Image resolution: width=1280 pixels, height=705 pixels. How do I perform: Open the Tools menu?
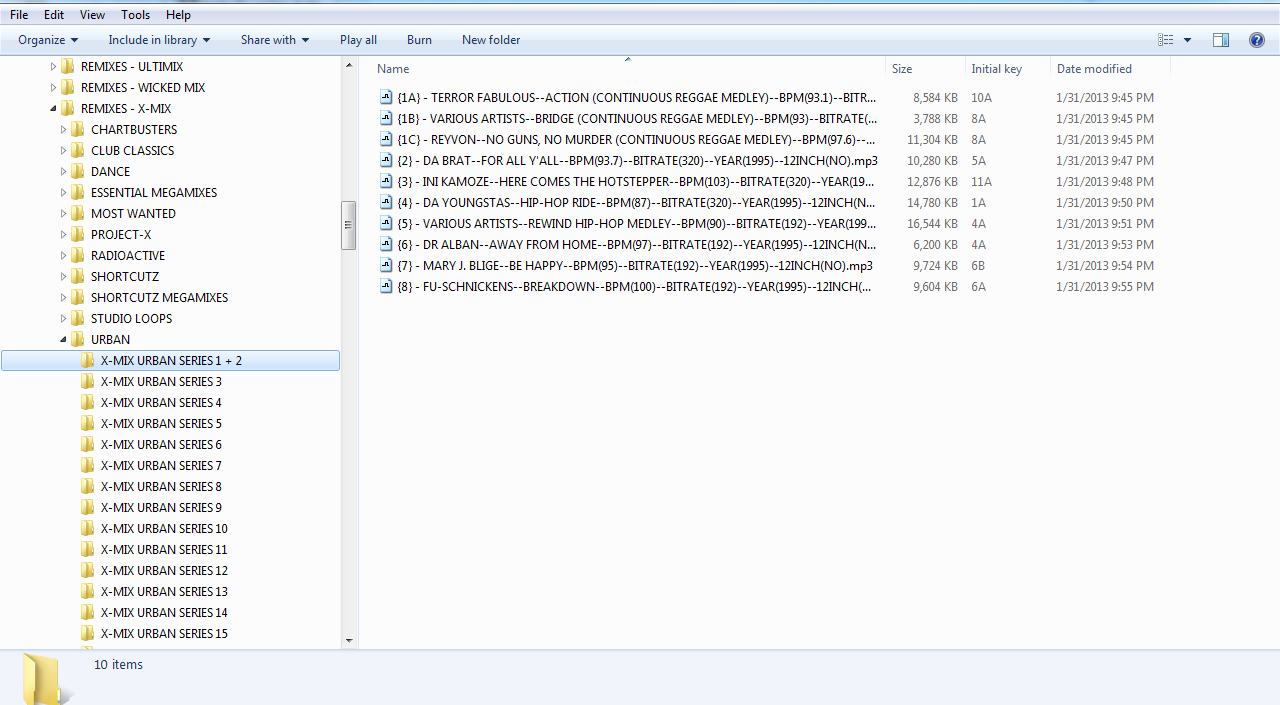[x=135, y=15]
